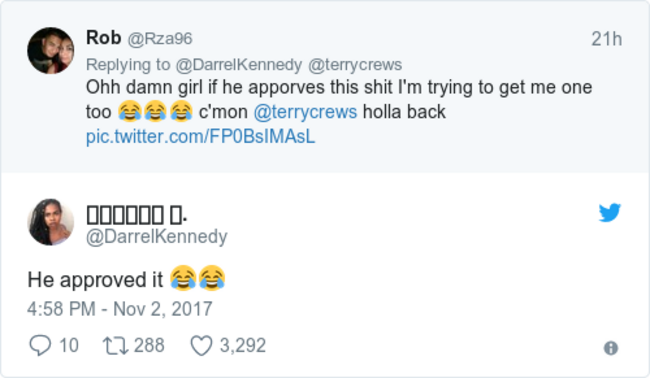Open the @DarrelKennedy handle under reply name
The image size is (650, 378).
tap(157, 237)
